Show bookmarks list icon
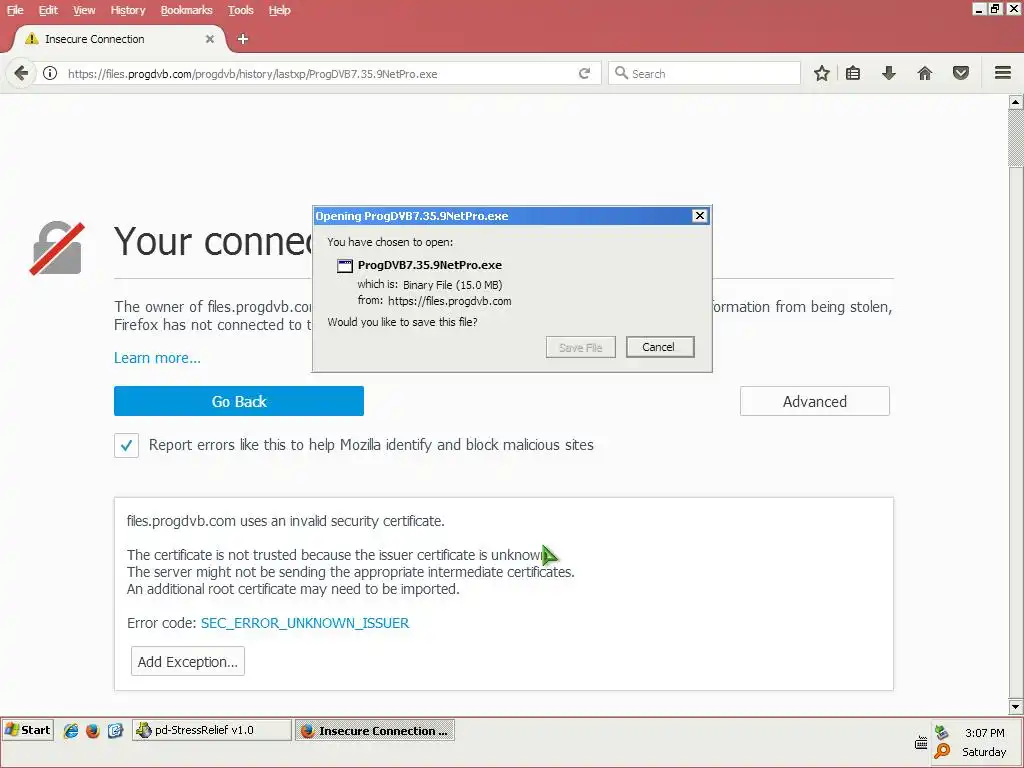Viewport: 1024px width, 768px height. [x=853, y=73]
